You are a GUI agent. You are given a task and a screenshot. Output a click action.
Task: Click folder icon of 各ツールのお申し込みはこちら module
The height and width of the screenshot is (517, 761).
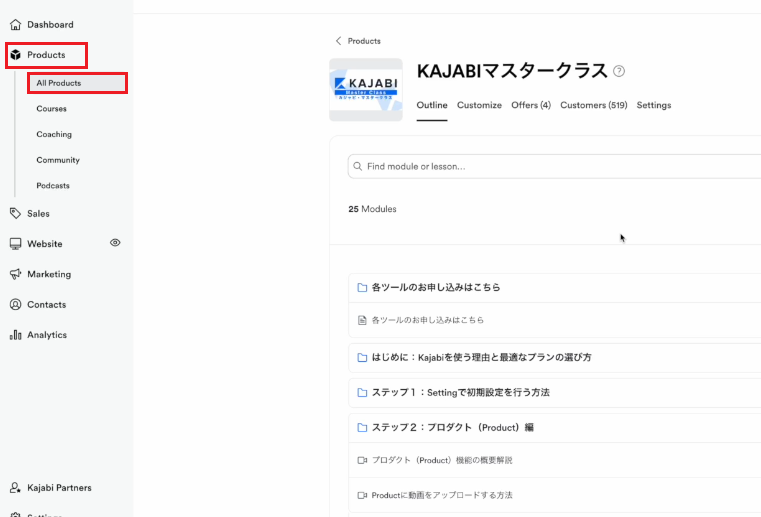[x=362, y=287]
